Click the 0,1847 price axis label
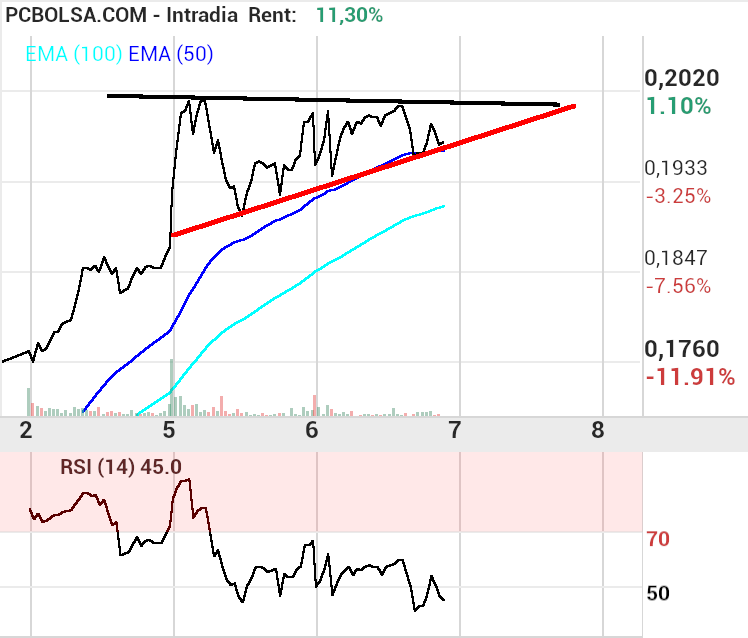The image size is (748, 638). (677, 258)
